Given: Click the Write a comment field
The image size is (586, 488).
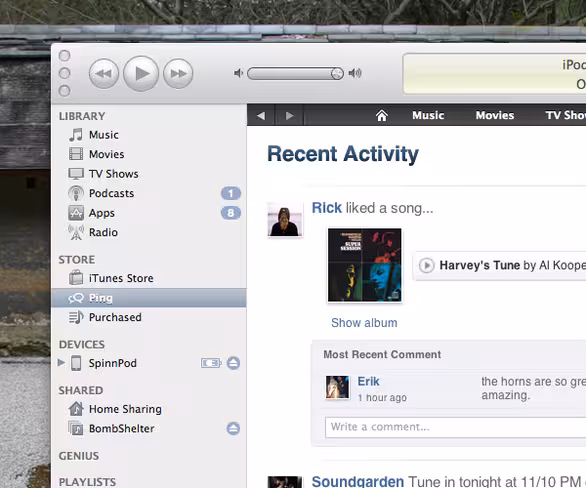Looking at the screenshot, I should [456, 427].
